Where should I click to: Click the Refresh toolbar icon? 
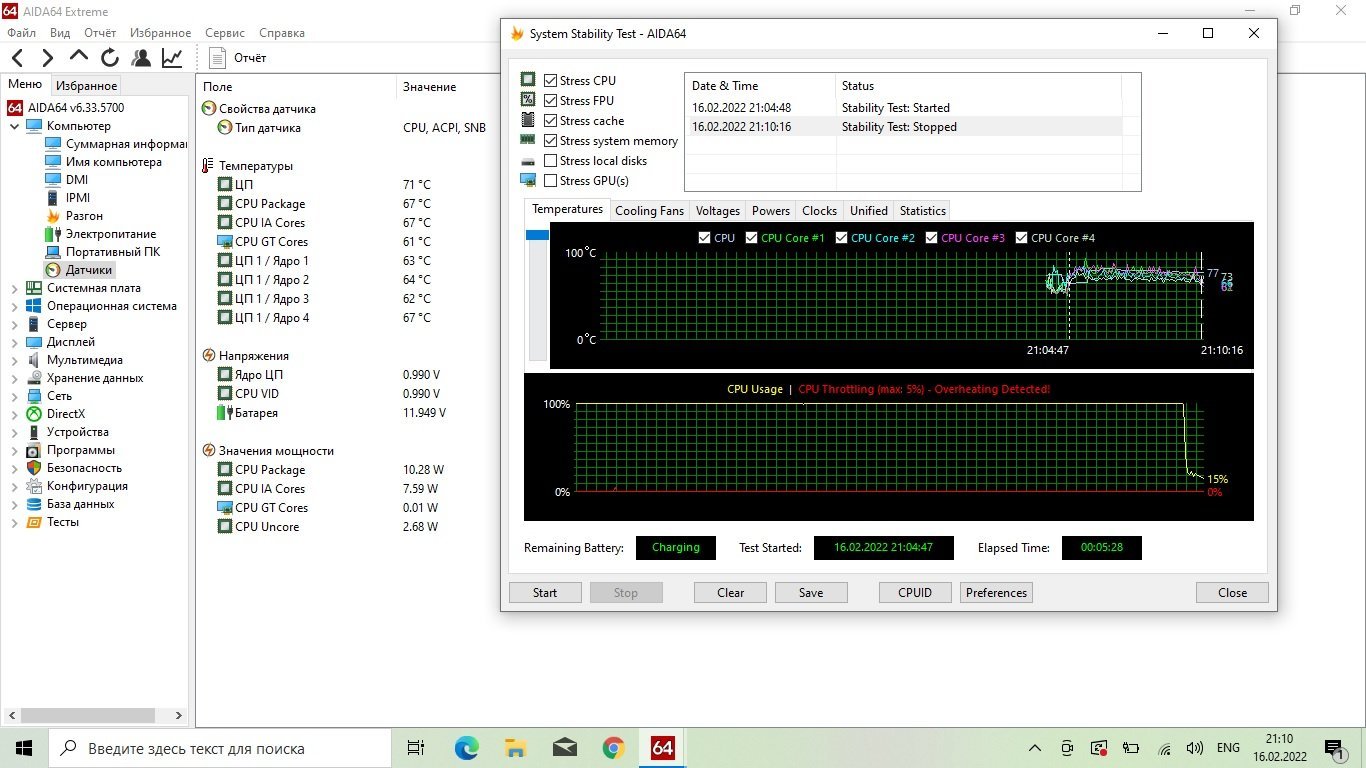[110, 58]
